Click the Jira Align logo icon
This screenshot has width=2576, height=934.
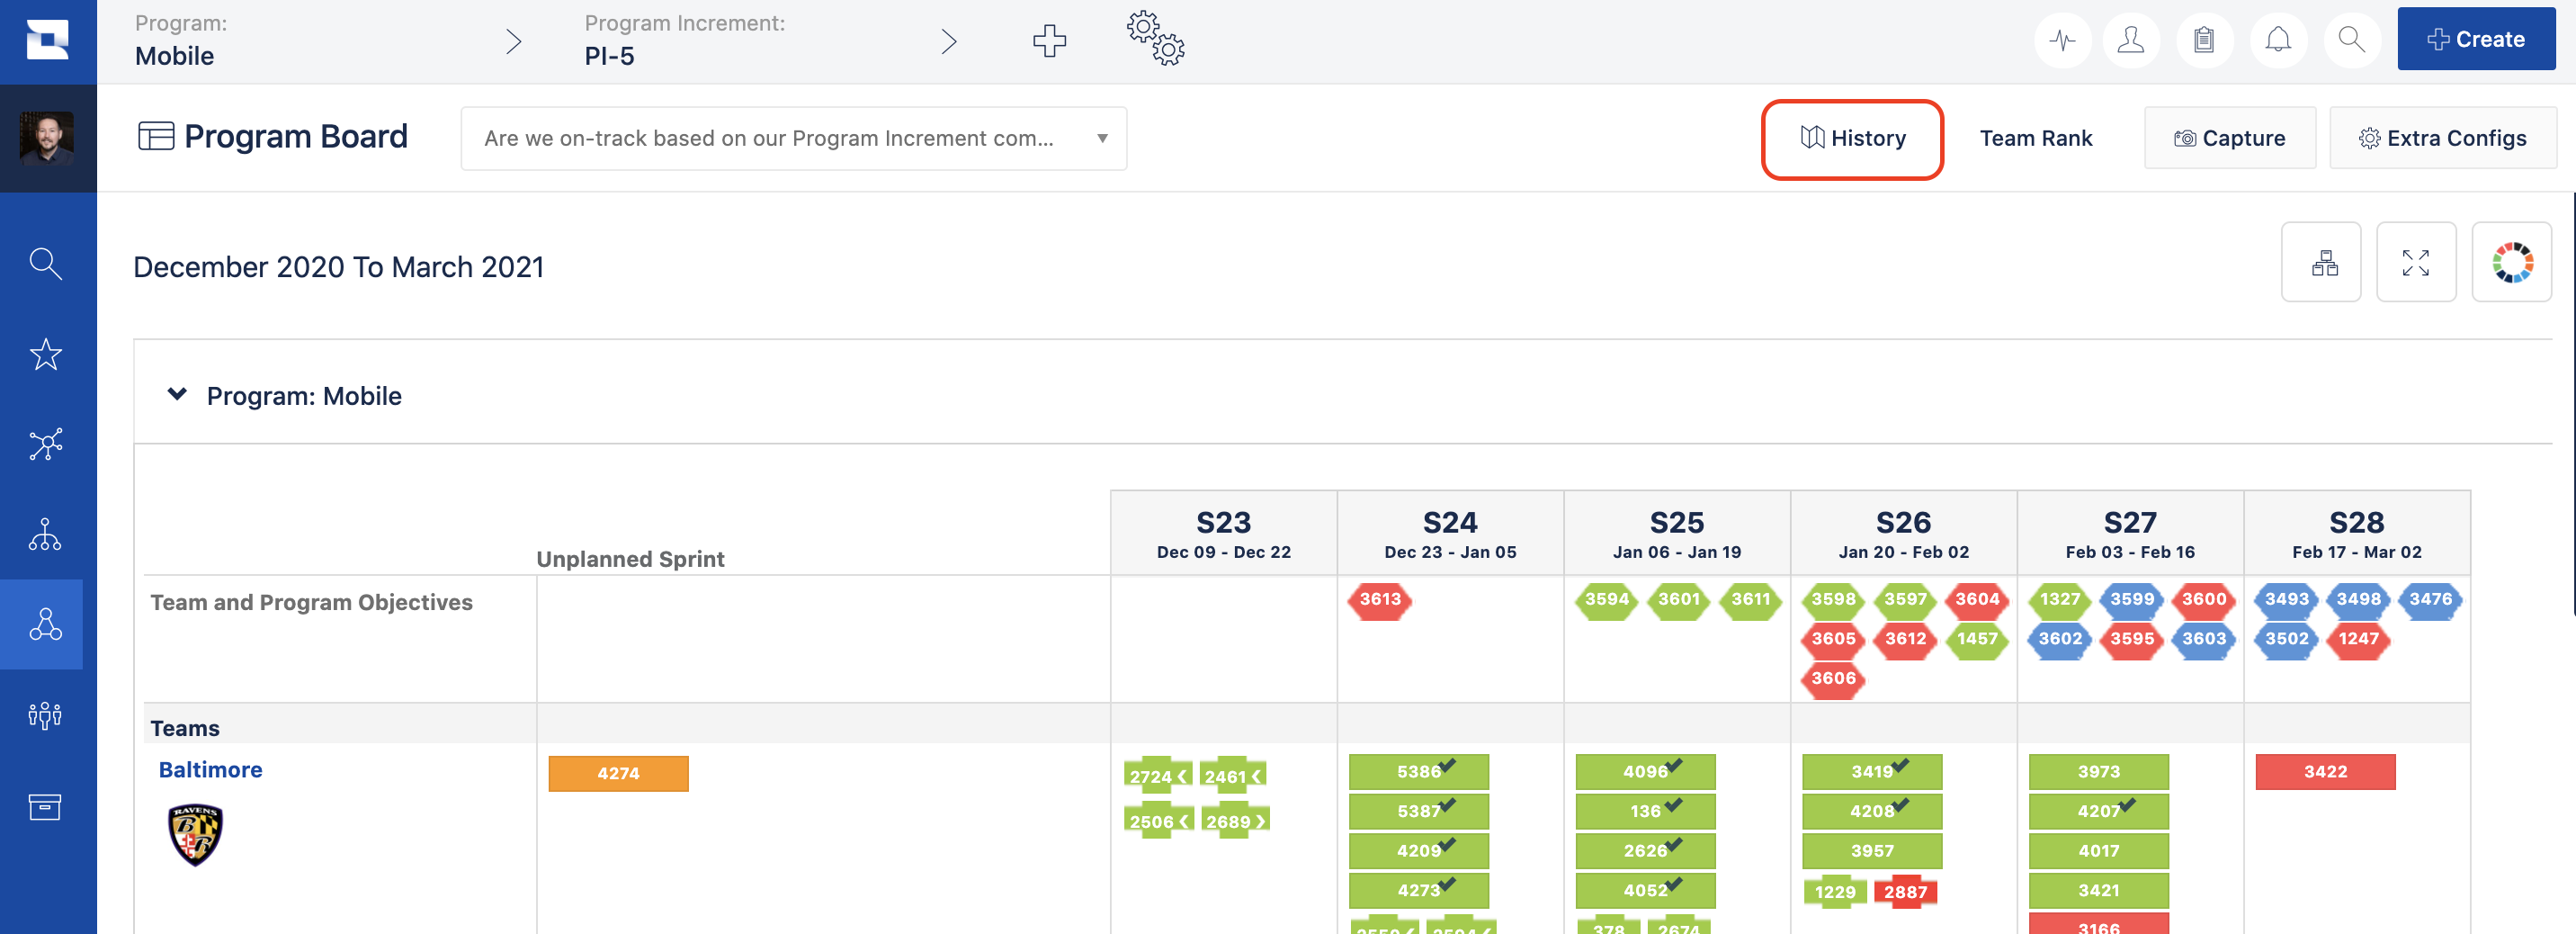click(x=47, y=40)
